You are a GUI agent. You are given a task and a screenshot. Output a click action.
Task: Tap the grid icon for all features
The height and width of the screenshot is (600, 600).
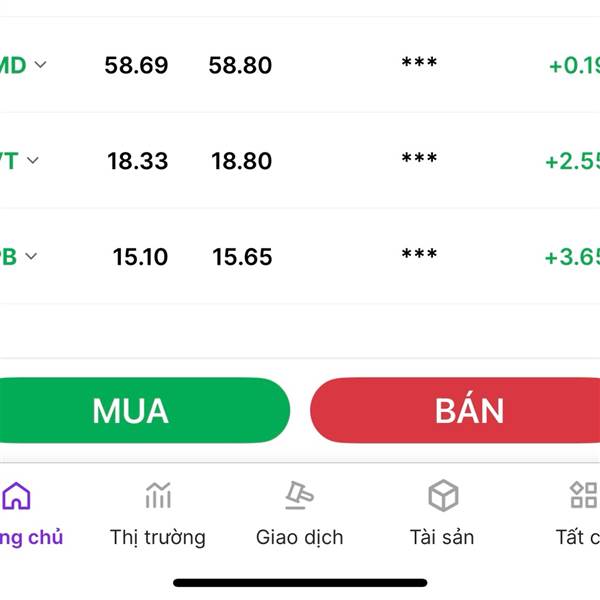pyautogui.click(x=584, y=495)
